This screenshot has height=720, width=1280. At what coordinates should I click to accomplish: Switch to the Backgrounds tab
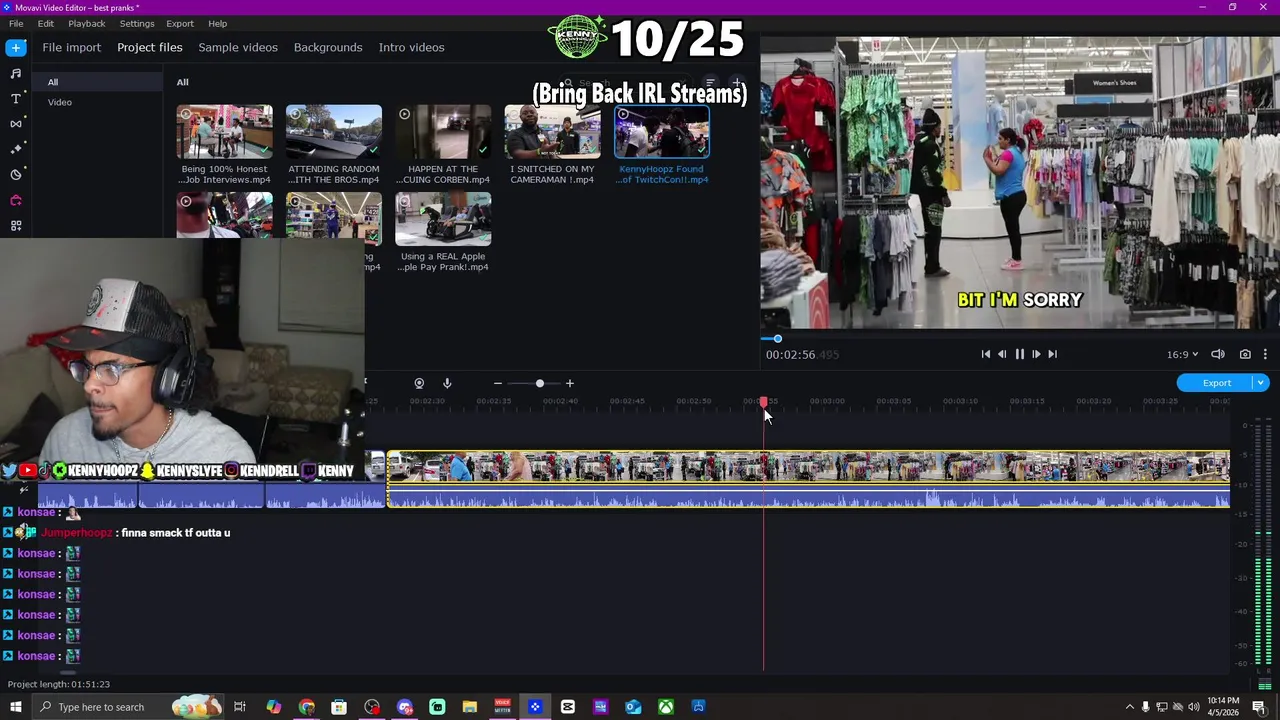[x=328, y=47]
